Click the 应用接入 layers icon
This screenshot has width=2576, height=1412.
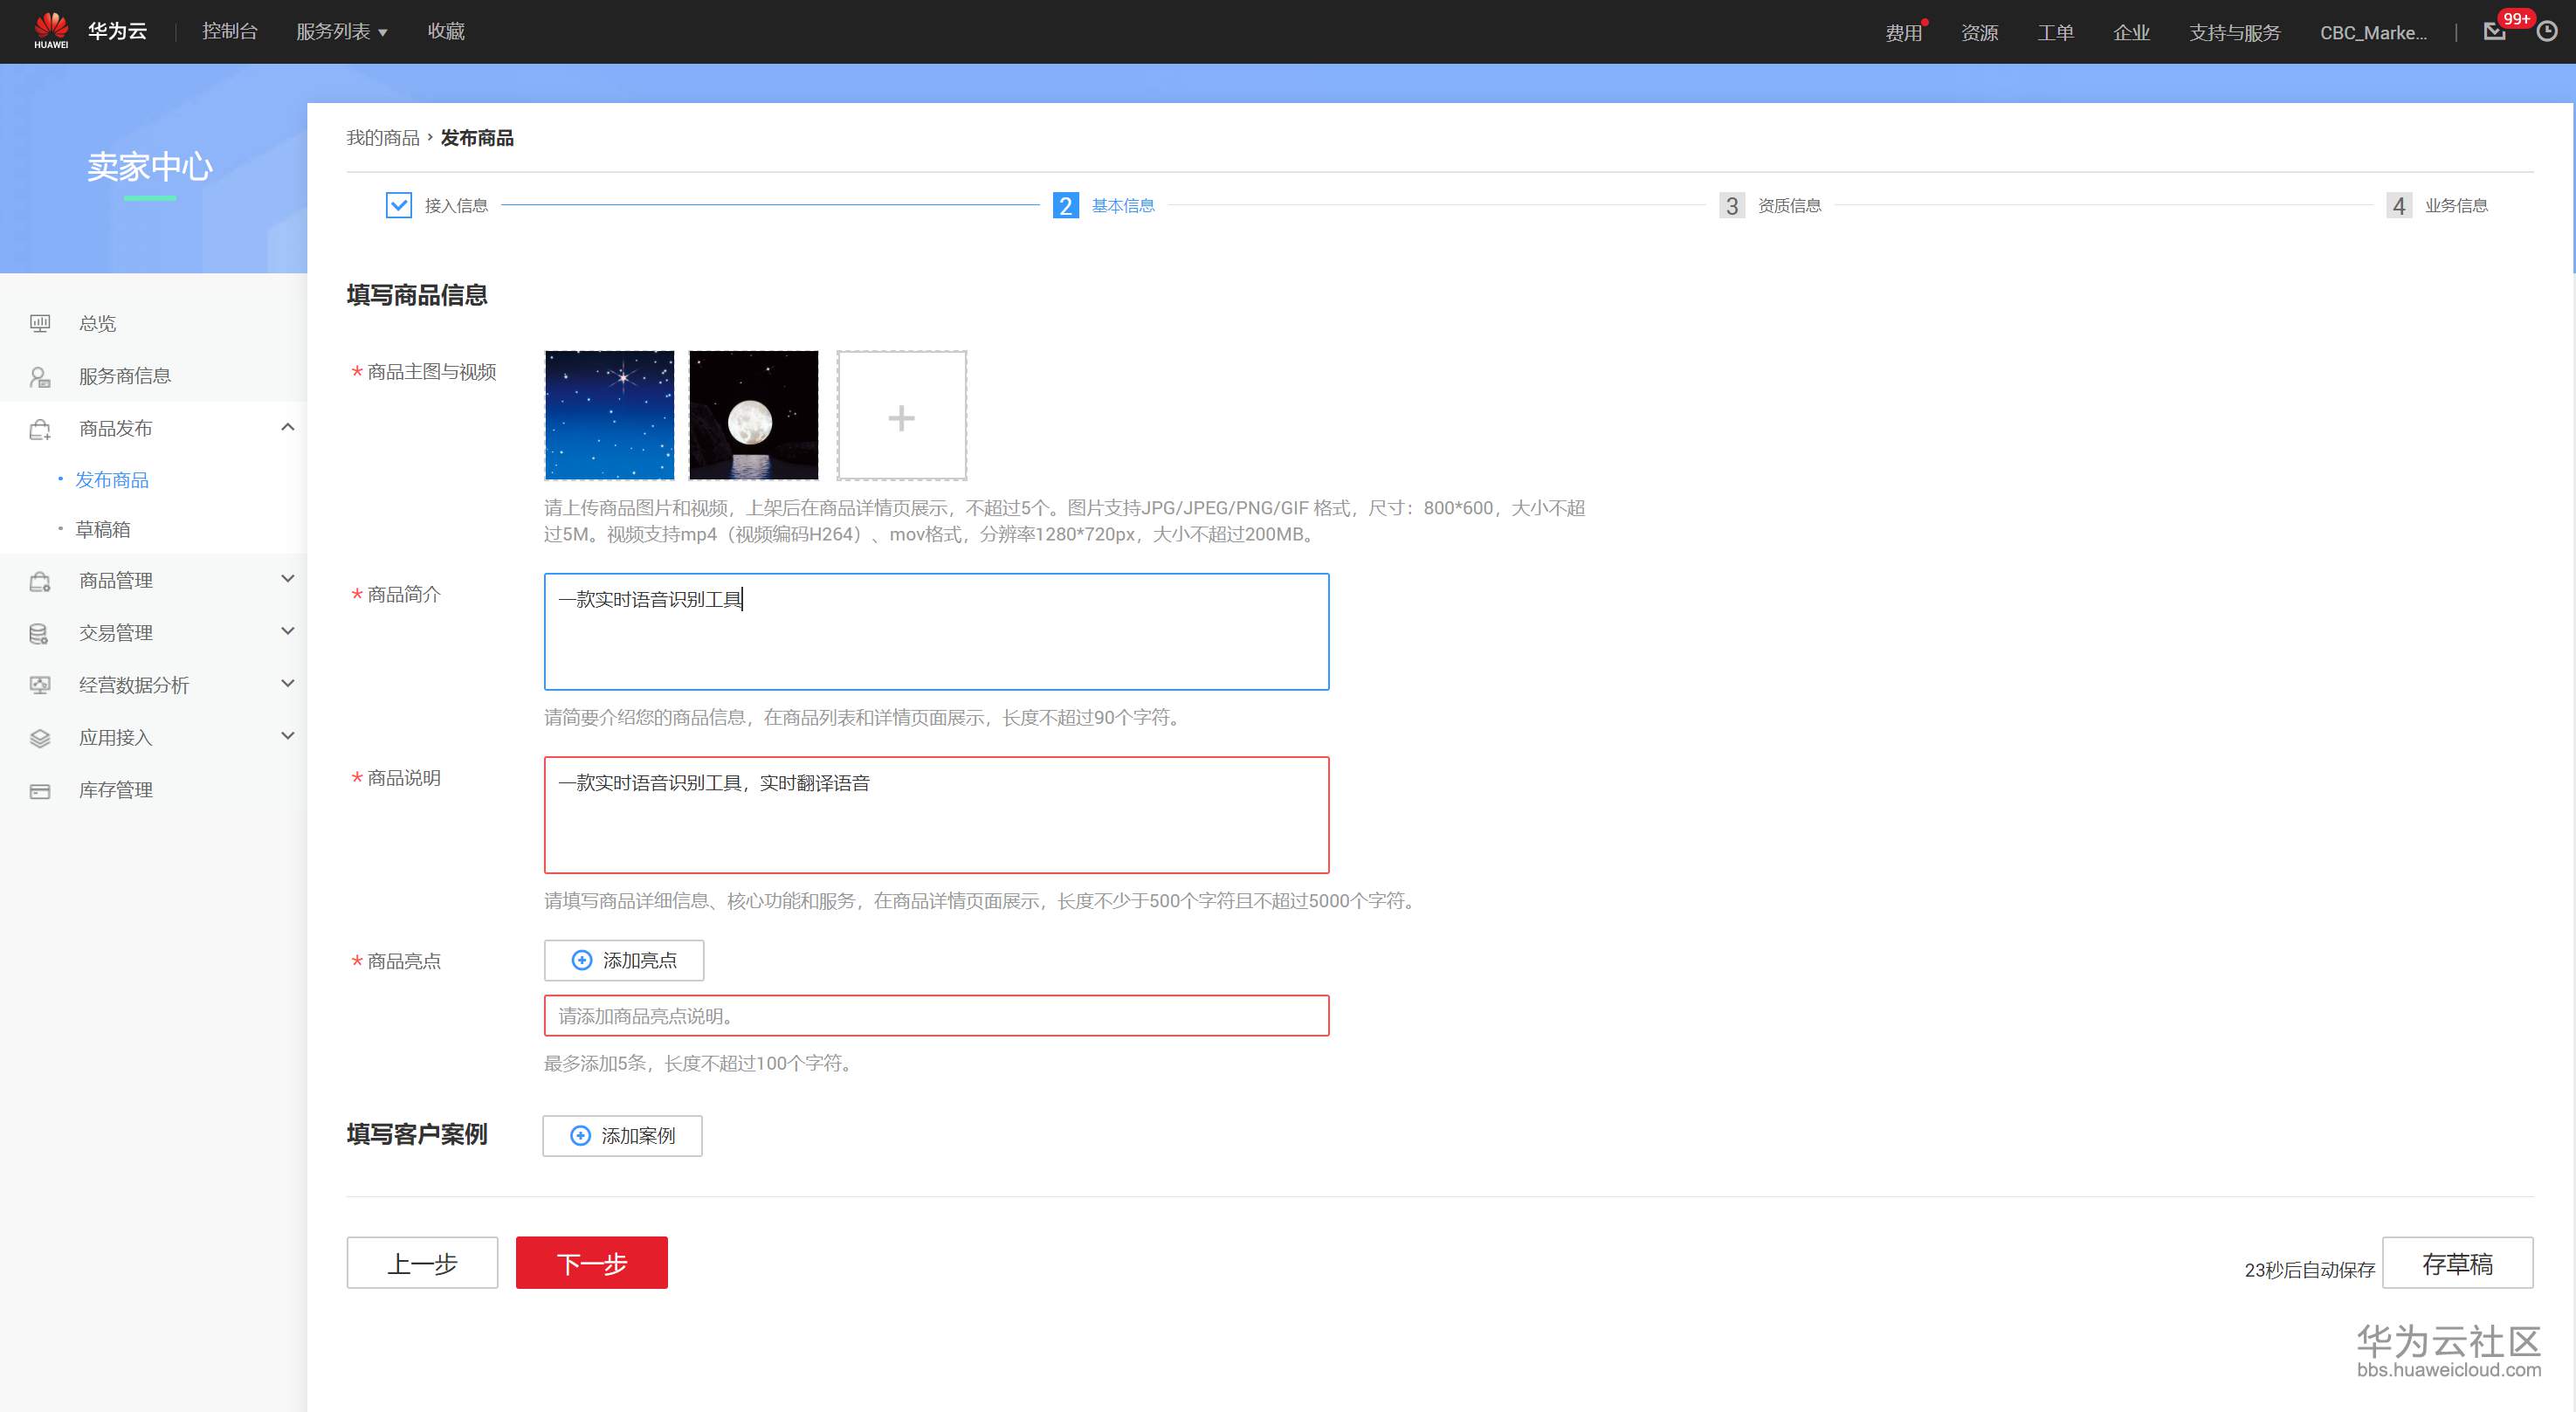point(40,738)
